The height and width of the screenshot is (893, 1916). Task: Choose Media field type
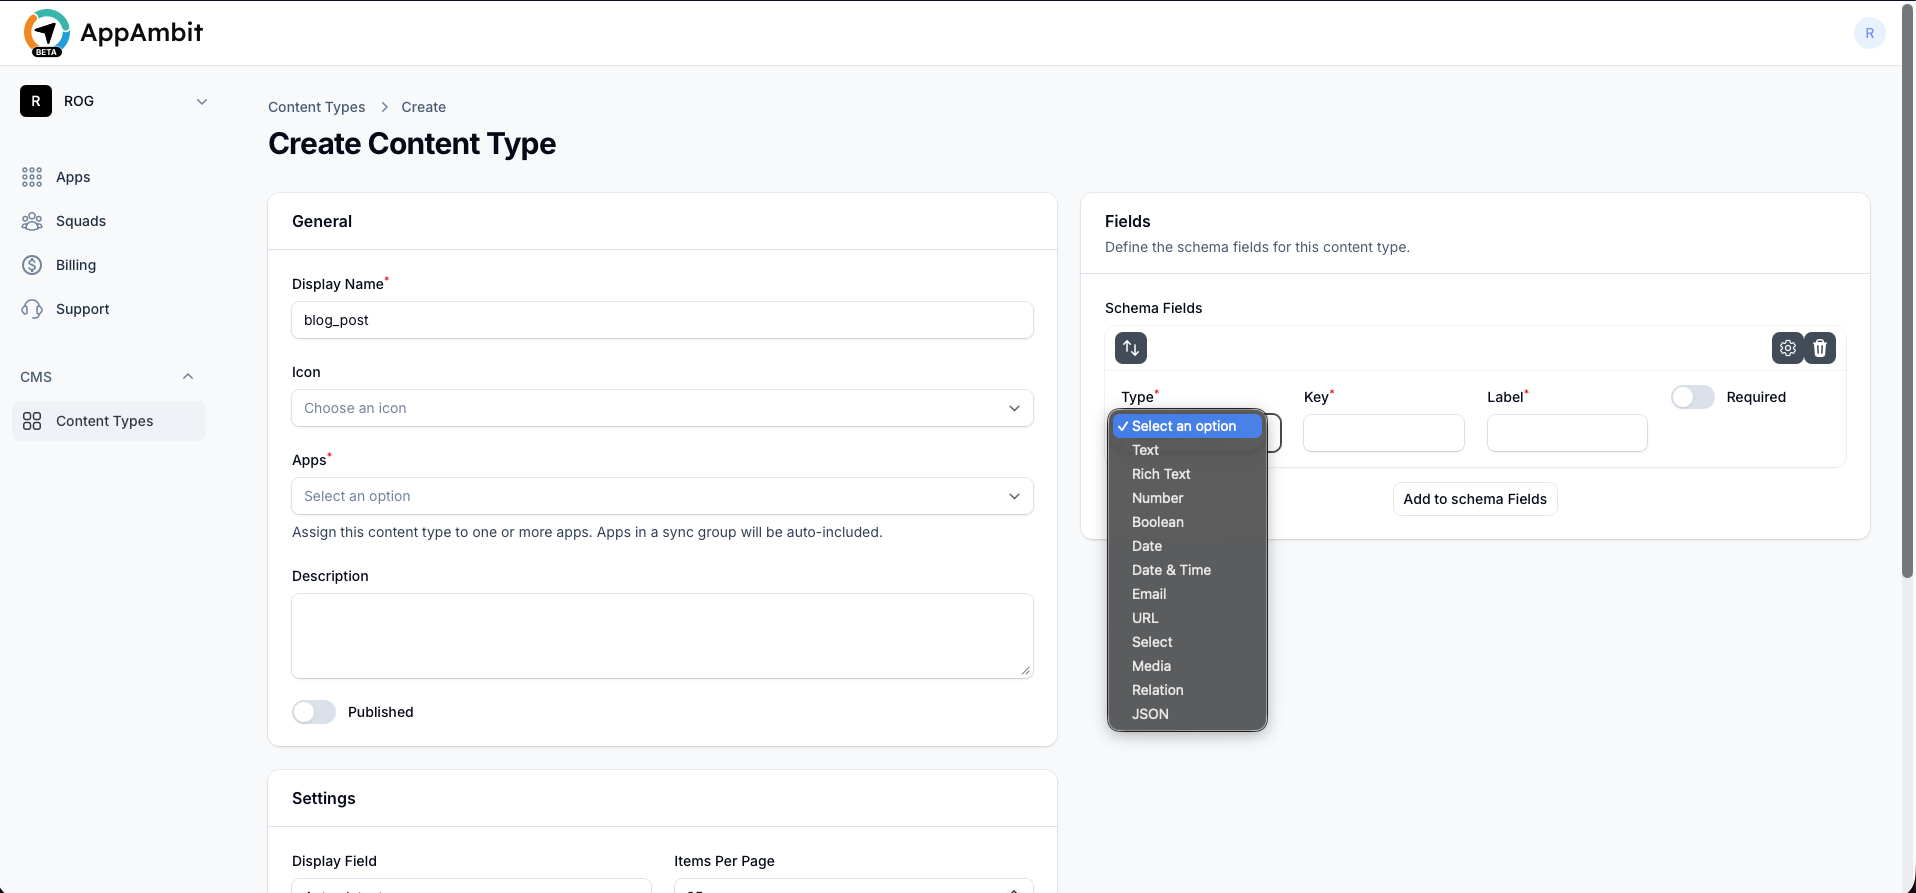point(1187,666)
